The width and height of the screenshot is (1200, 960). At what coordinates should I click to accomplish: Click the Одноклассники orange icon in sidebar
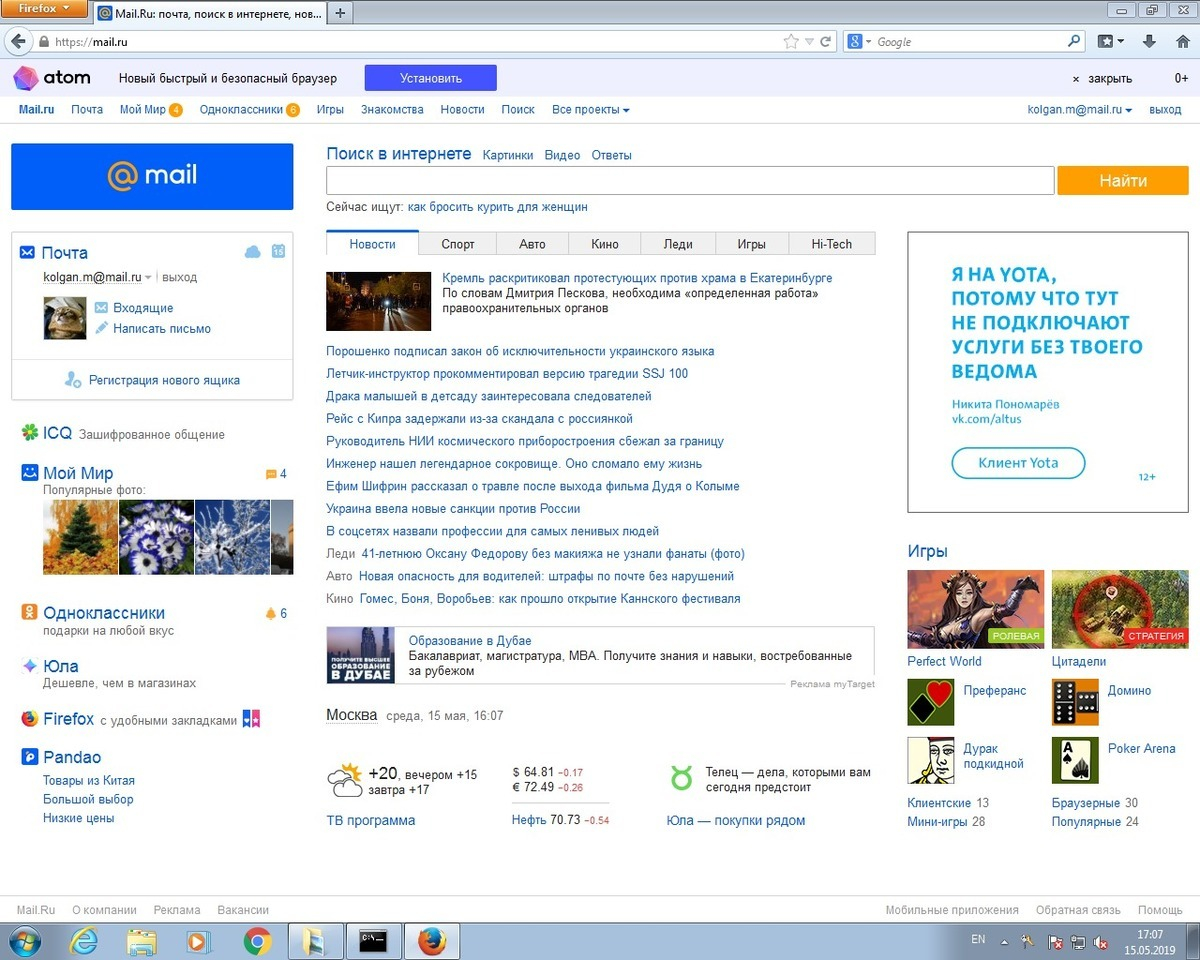30,612
